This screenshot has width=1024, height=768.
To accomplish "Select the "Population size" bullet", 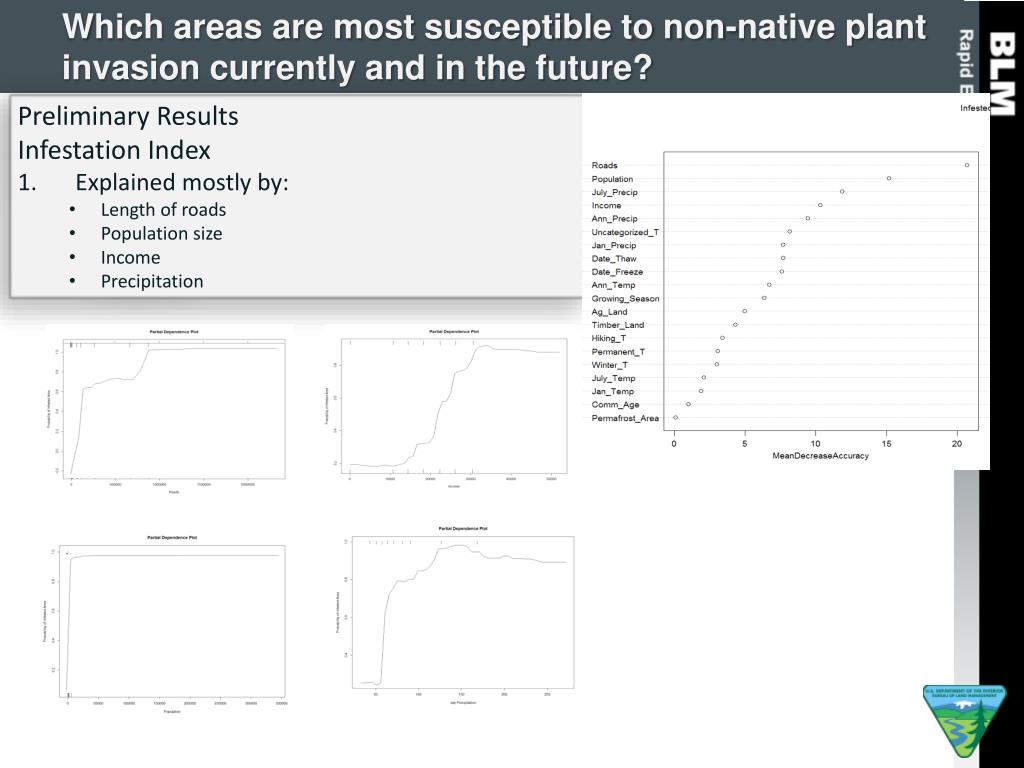I will tap(161, 234).
